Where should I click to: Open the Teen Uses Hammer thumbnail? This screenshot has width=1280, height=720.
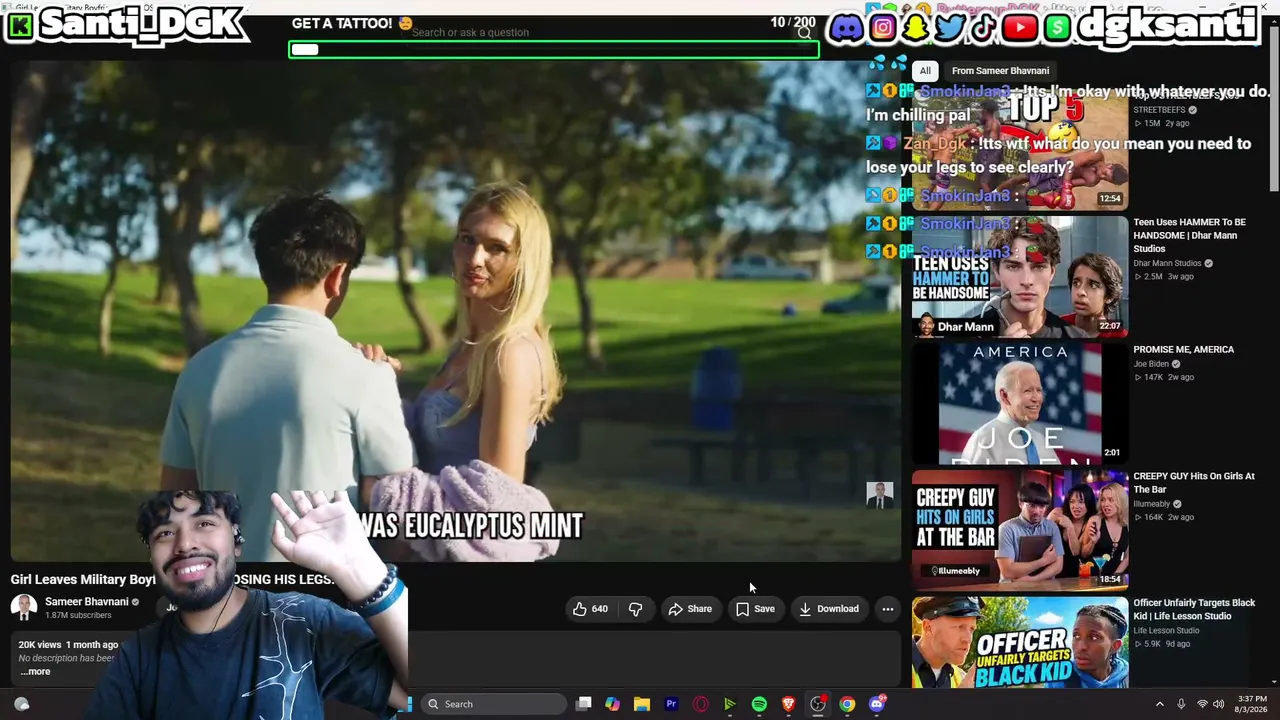click(1020, 277)
